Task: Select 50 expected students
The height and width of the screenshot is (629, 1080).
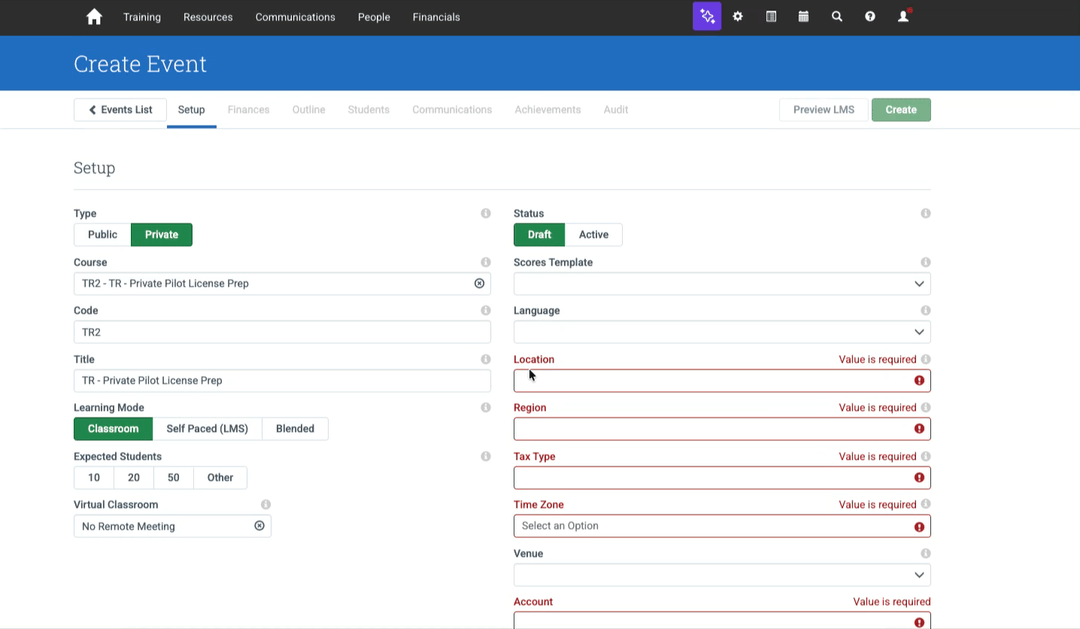Action: 174,477
